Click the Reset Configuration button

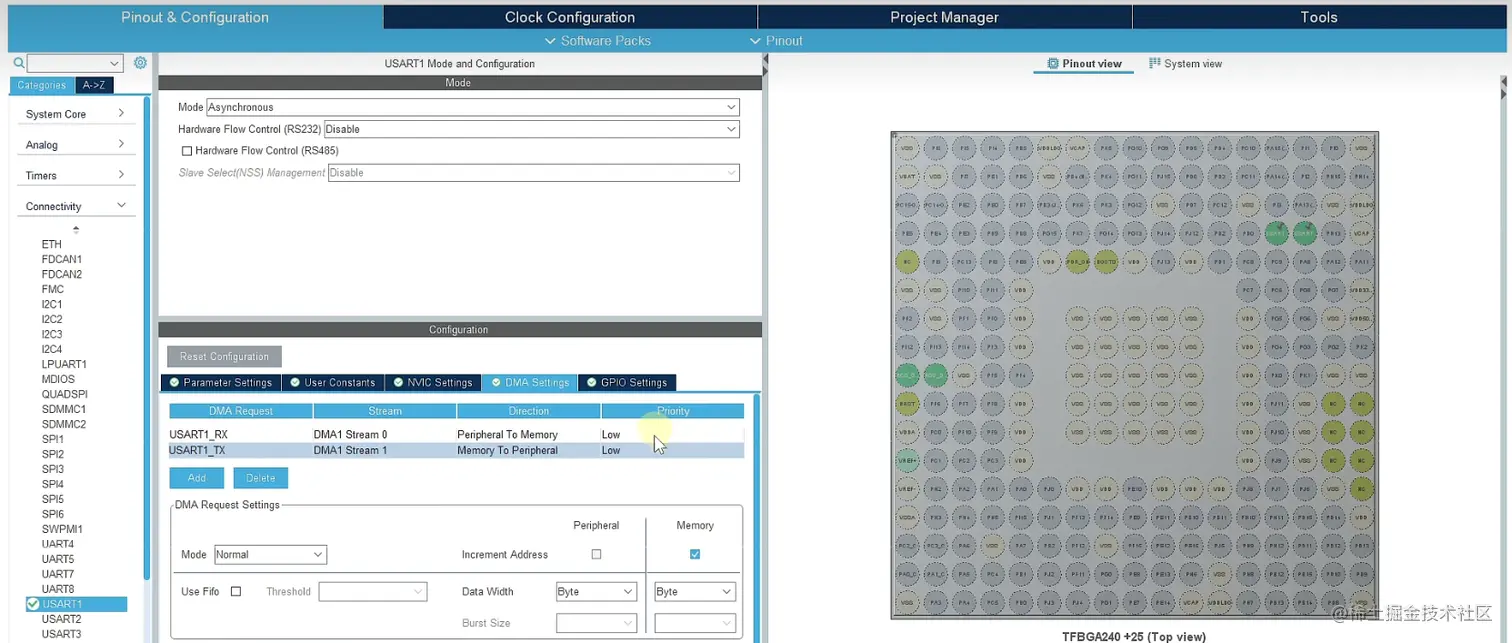(225, 356)
